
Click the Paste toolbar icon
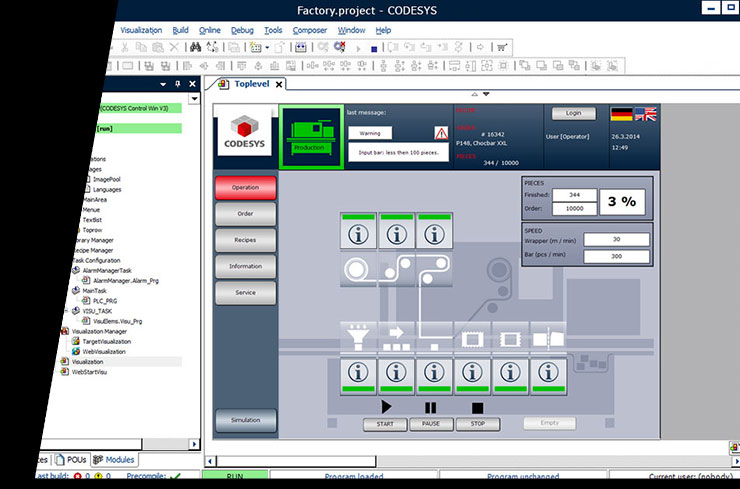click(x=158, y=47)
